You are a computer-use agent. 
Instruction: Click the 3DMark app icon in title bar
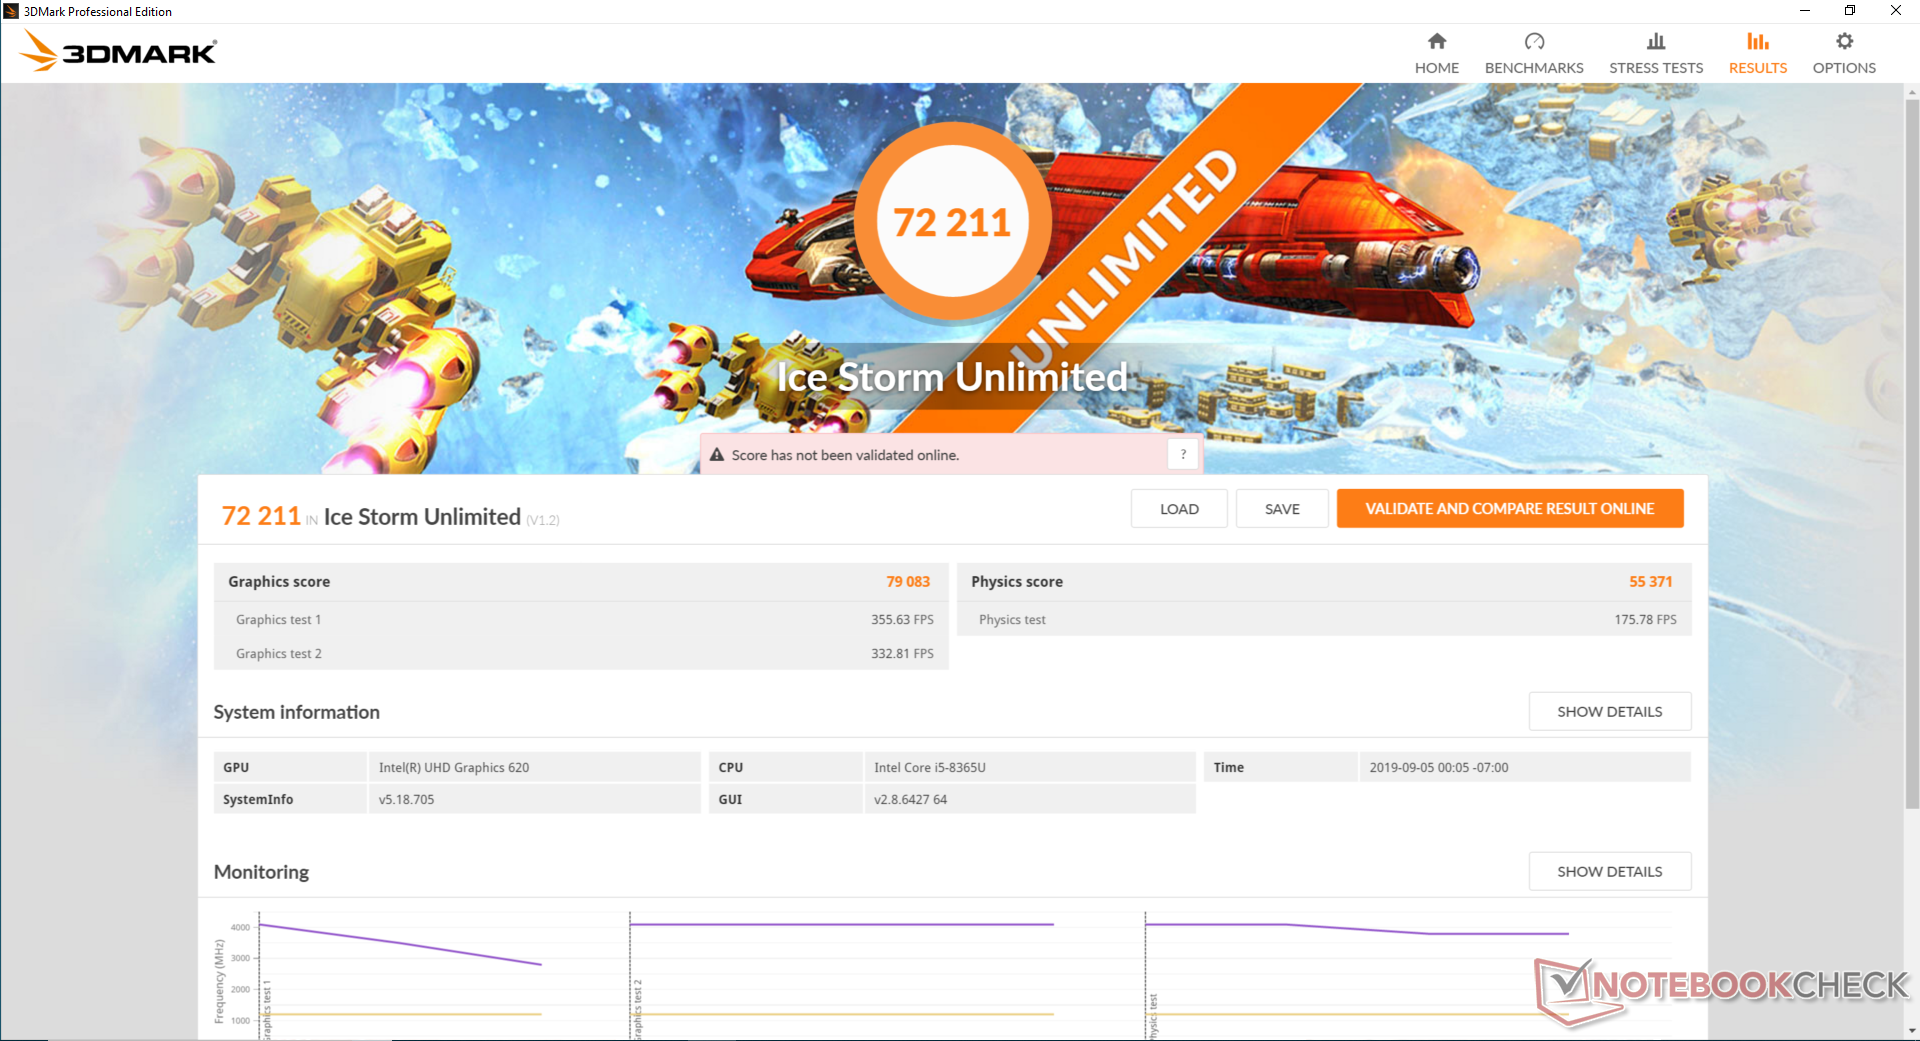coord(11,11)
